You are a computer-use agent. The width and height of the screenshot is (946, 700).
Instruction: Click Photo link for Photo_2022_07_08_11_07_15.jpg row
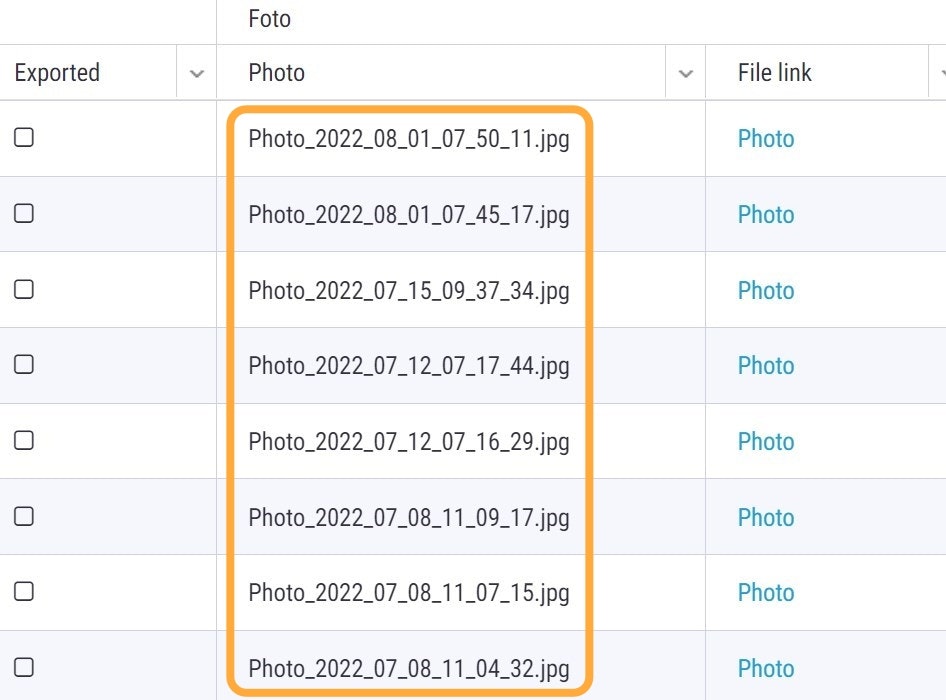766,593
